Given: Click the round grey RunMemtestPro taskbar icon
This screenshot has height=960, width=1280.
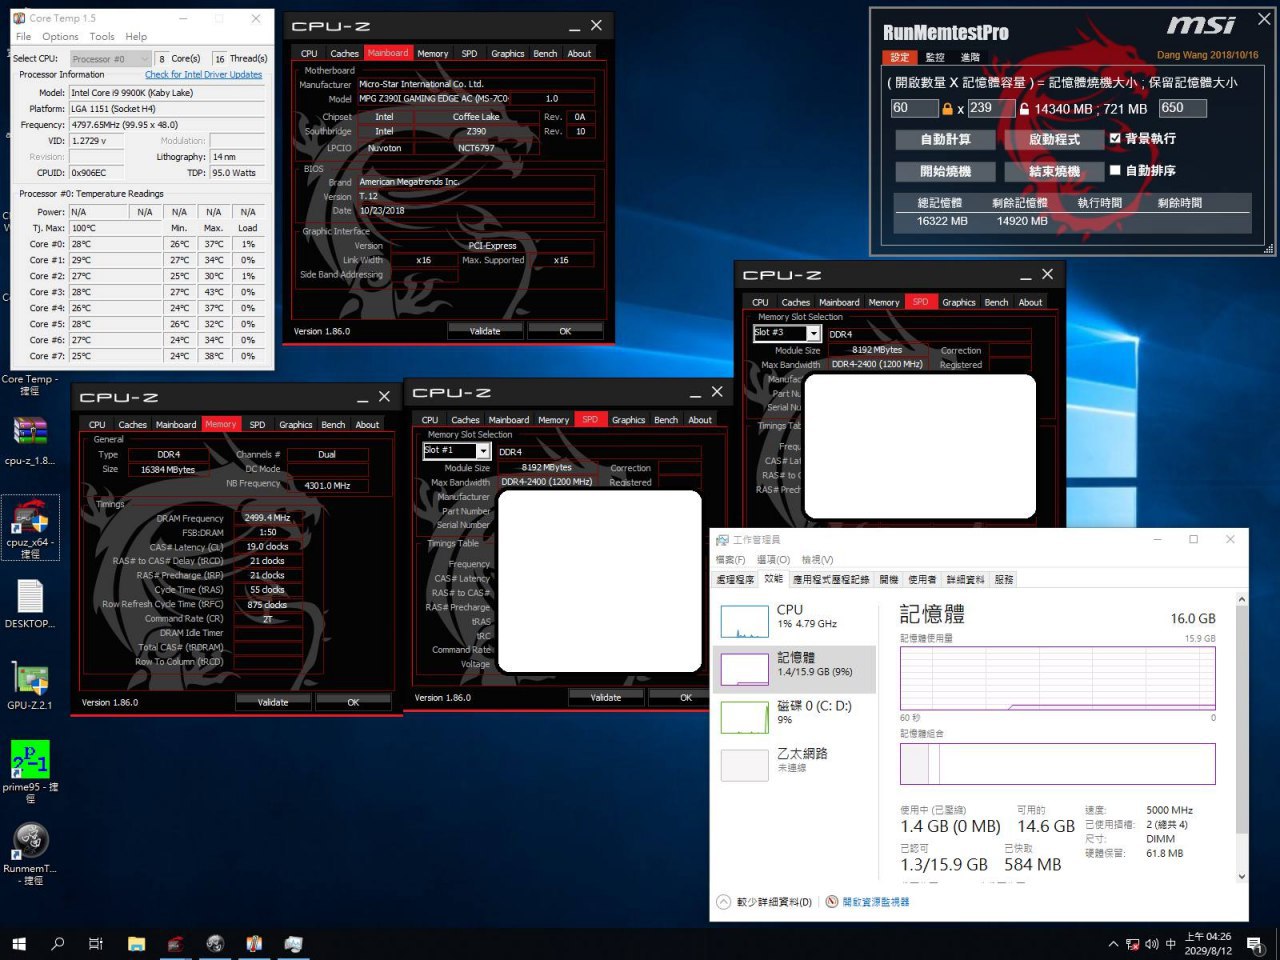Looking at the screenshot, I should click(215, 944).
